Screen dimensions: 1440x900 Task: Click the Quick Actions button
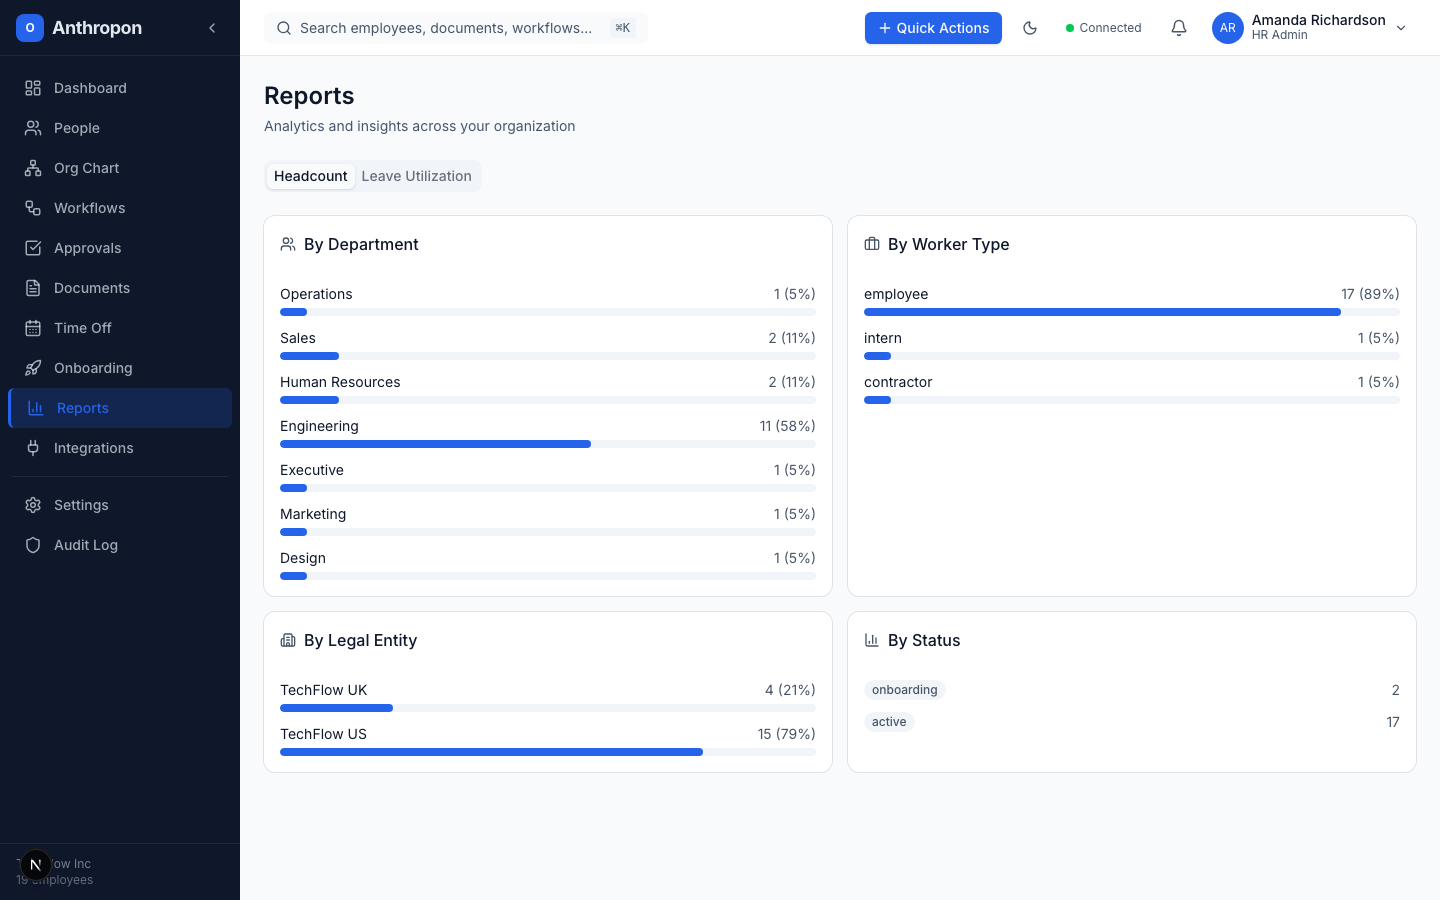pyautogui.click(x=933, y=28)
